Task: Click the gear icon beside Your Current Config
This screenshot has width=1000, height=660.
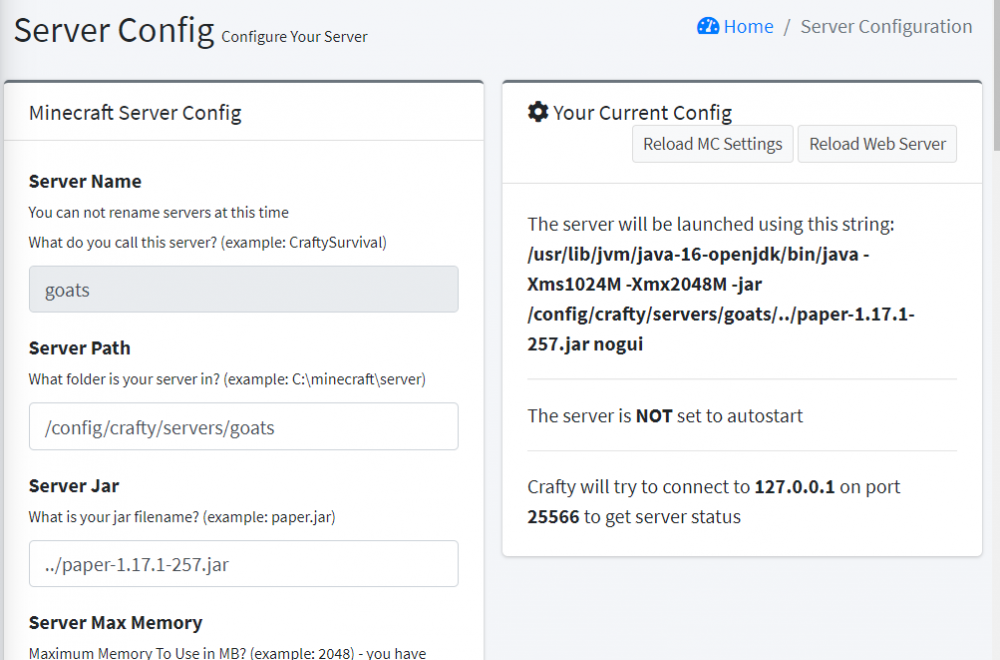Action: pyautogui.click(x=538, y=112)
